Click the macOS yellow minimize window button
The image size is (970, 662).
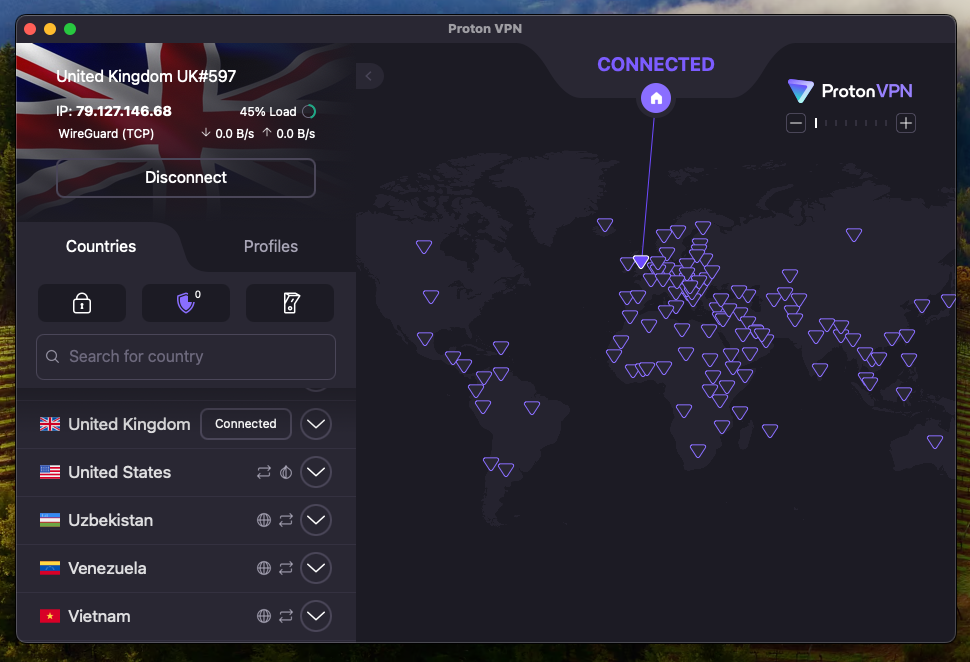(50, 29)
